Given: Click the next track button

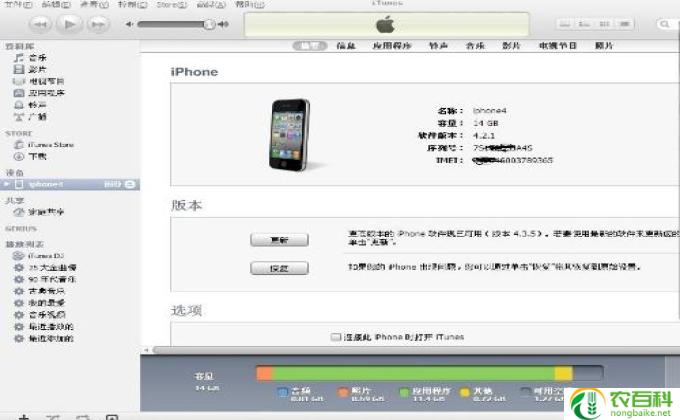Looking at the screenshot, I should point(98,24).
